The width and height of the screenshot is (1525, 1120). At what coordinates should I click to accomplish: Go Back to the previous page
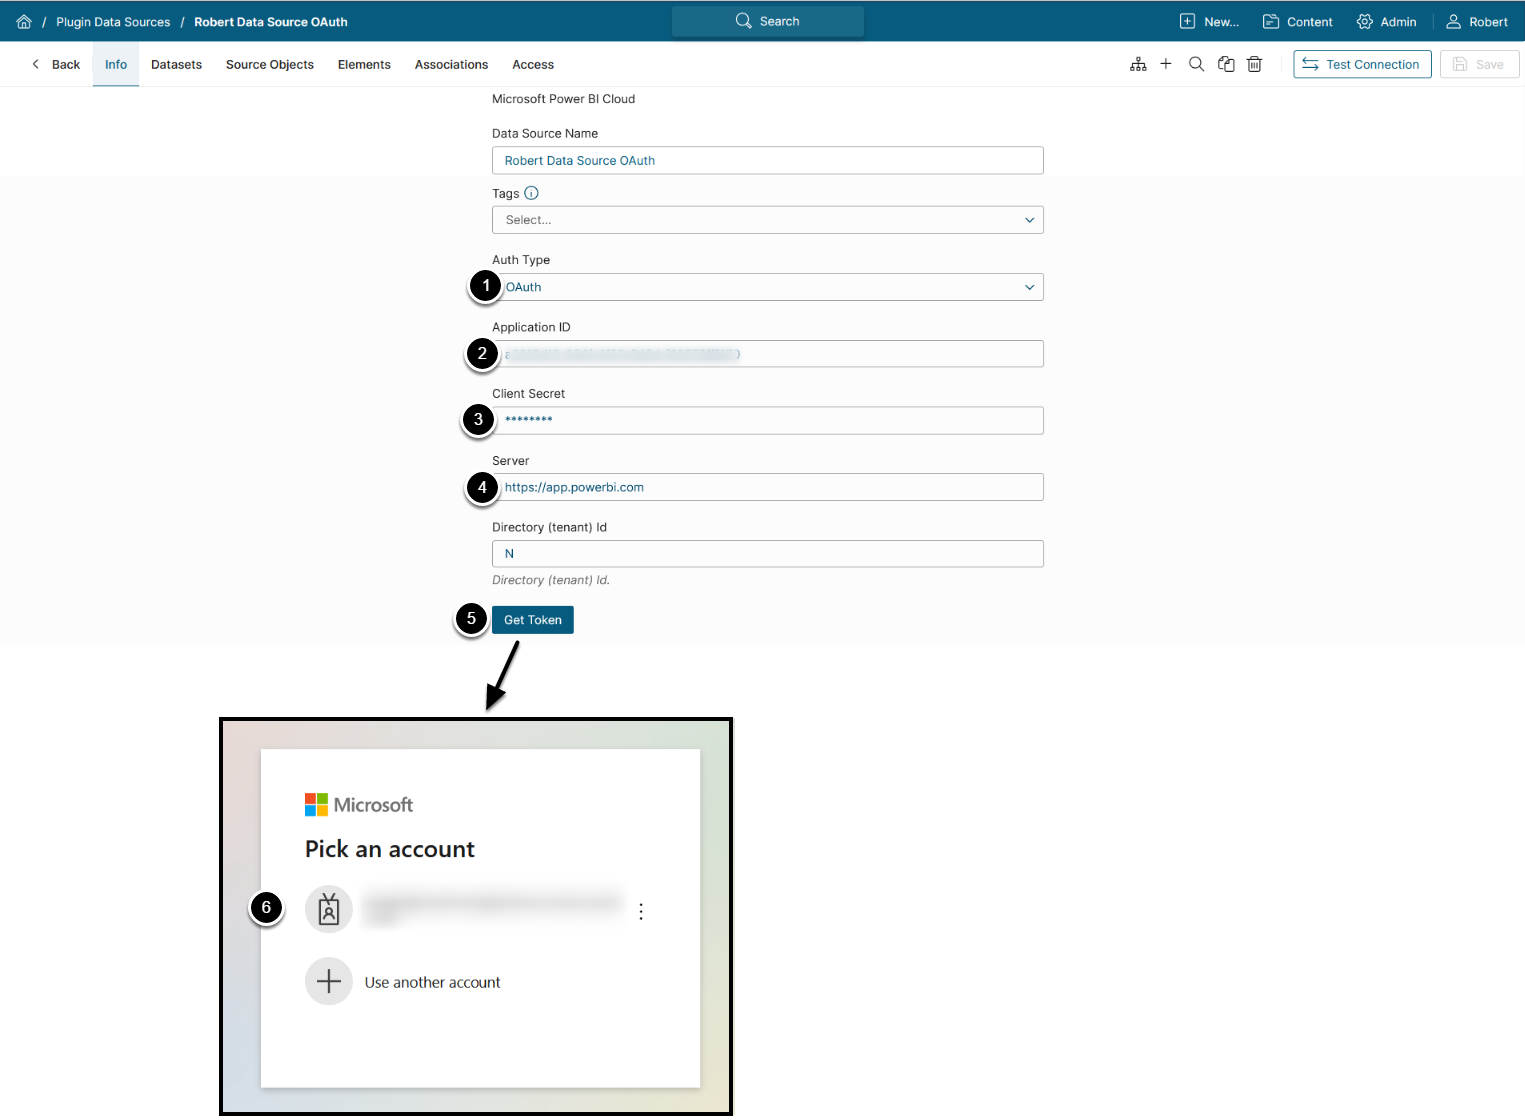pos(56,64)
